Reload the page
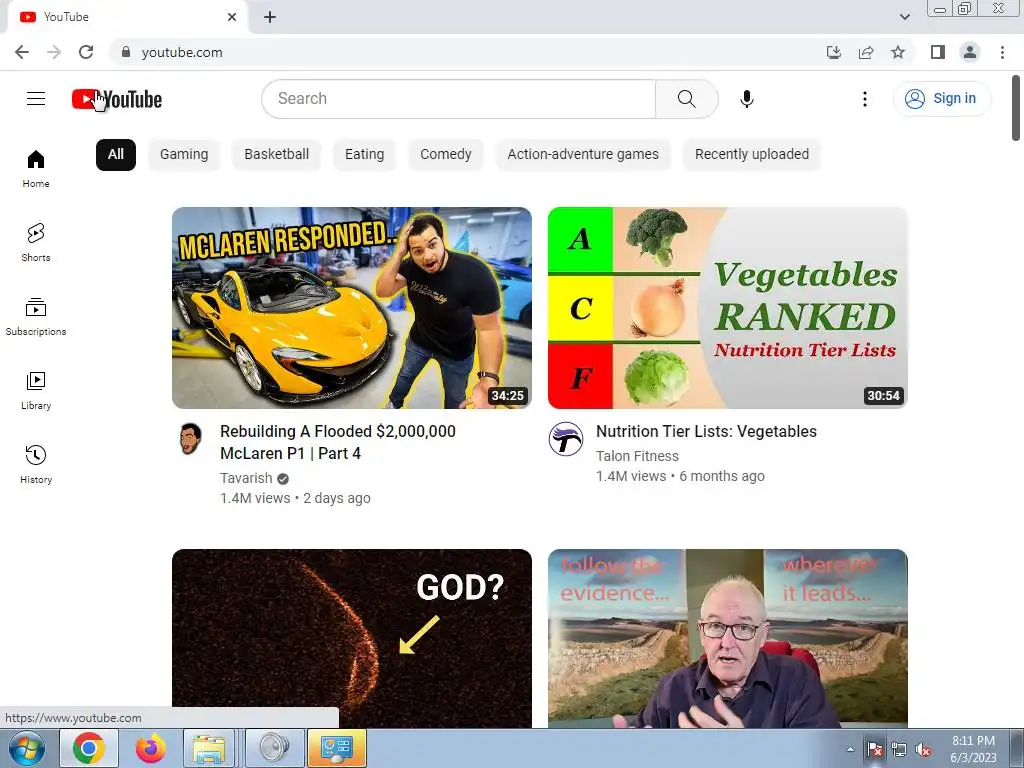This screenshot has height=768, width=1024. pos(86,52)
